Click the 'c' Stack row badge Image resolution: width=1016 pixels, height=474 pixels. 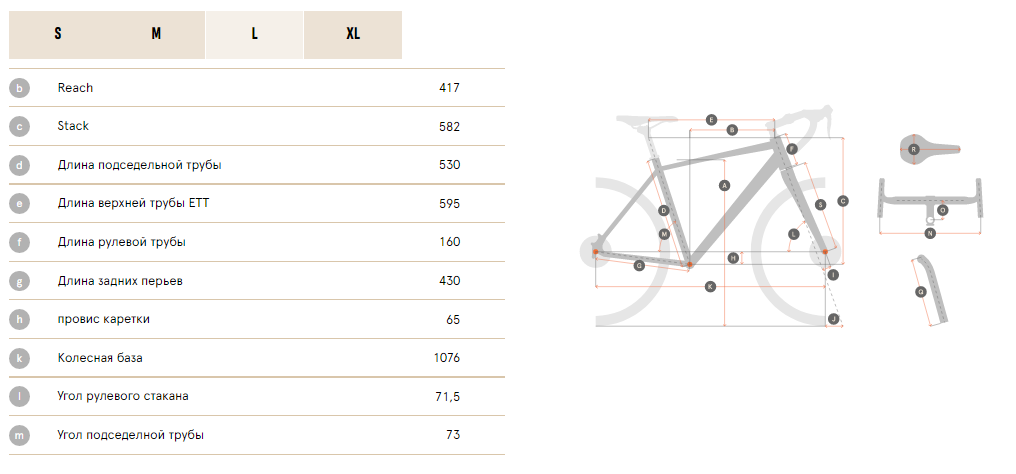(19, 126)
